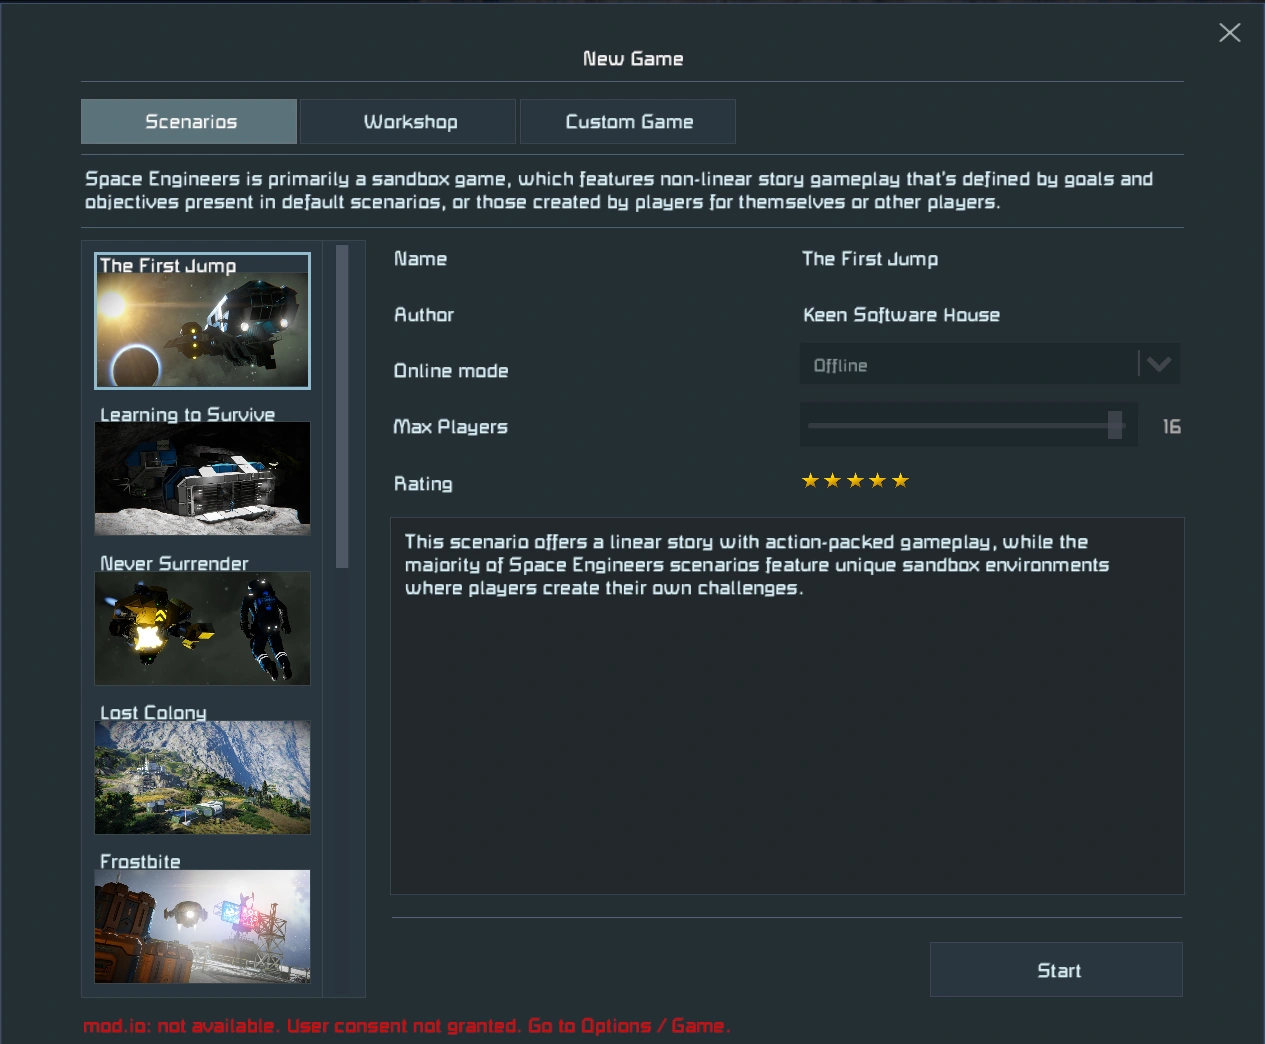Image resolution: width=1265 pixels, height=1044 pixels.
Task: Close the New Game dialog
Action: pos(1230,33)
